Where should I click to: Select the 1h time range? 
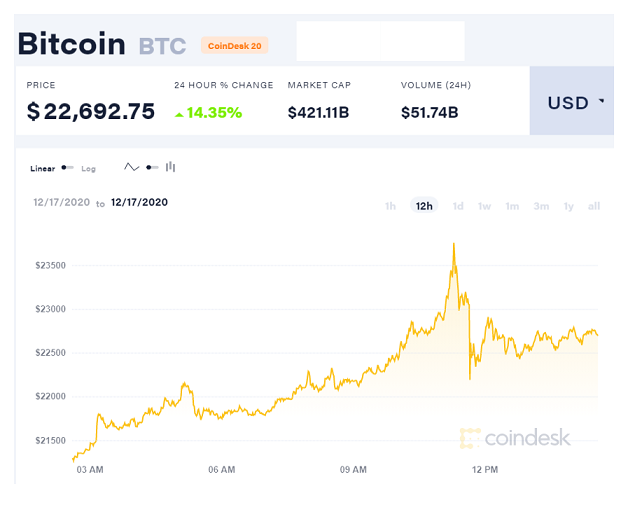[x=390, y=206]
